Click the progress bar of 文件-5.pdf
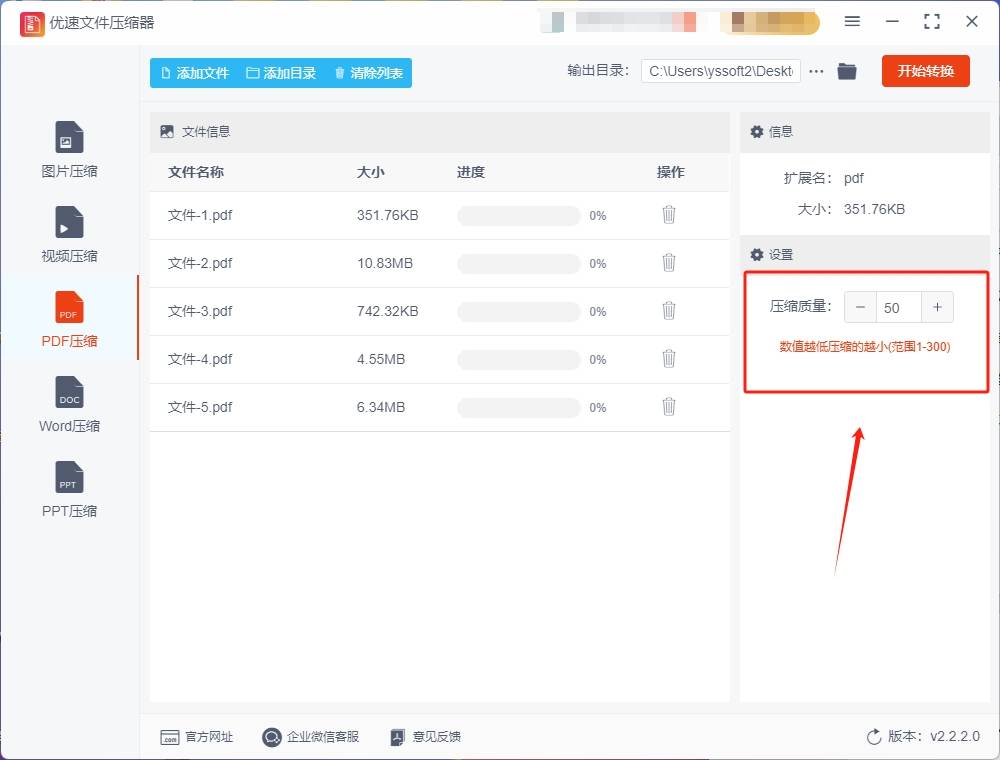The image size is (1000, 760). click(518, 407)
